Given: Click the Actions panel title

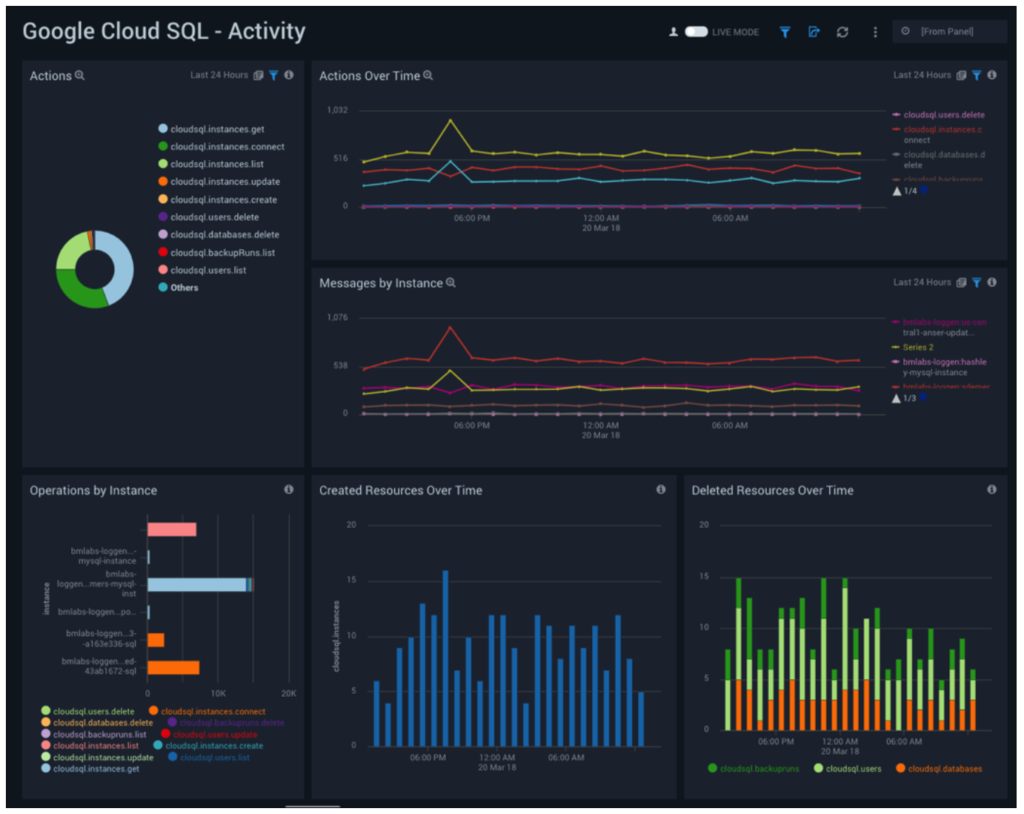Looking at the screenshot, I should [50, 76].
